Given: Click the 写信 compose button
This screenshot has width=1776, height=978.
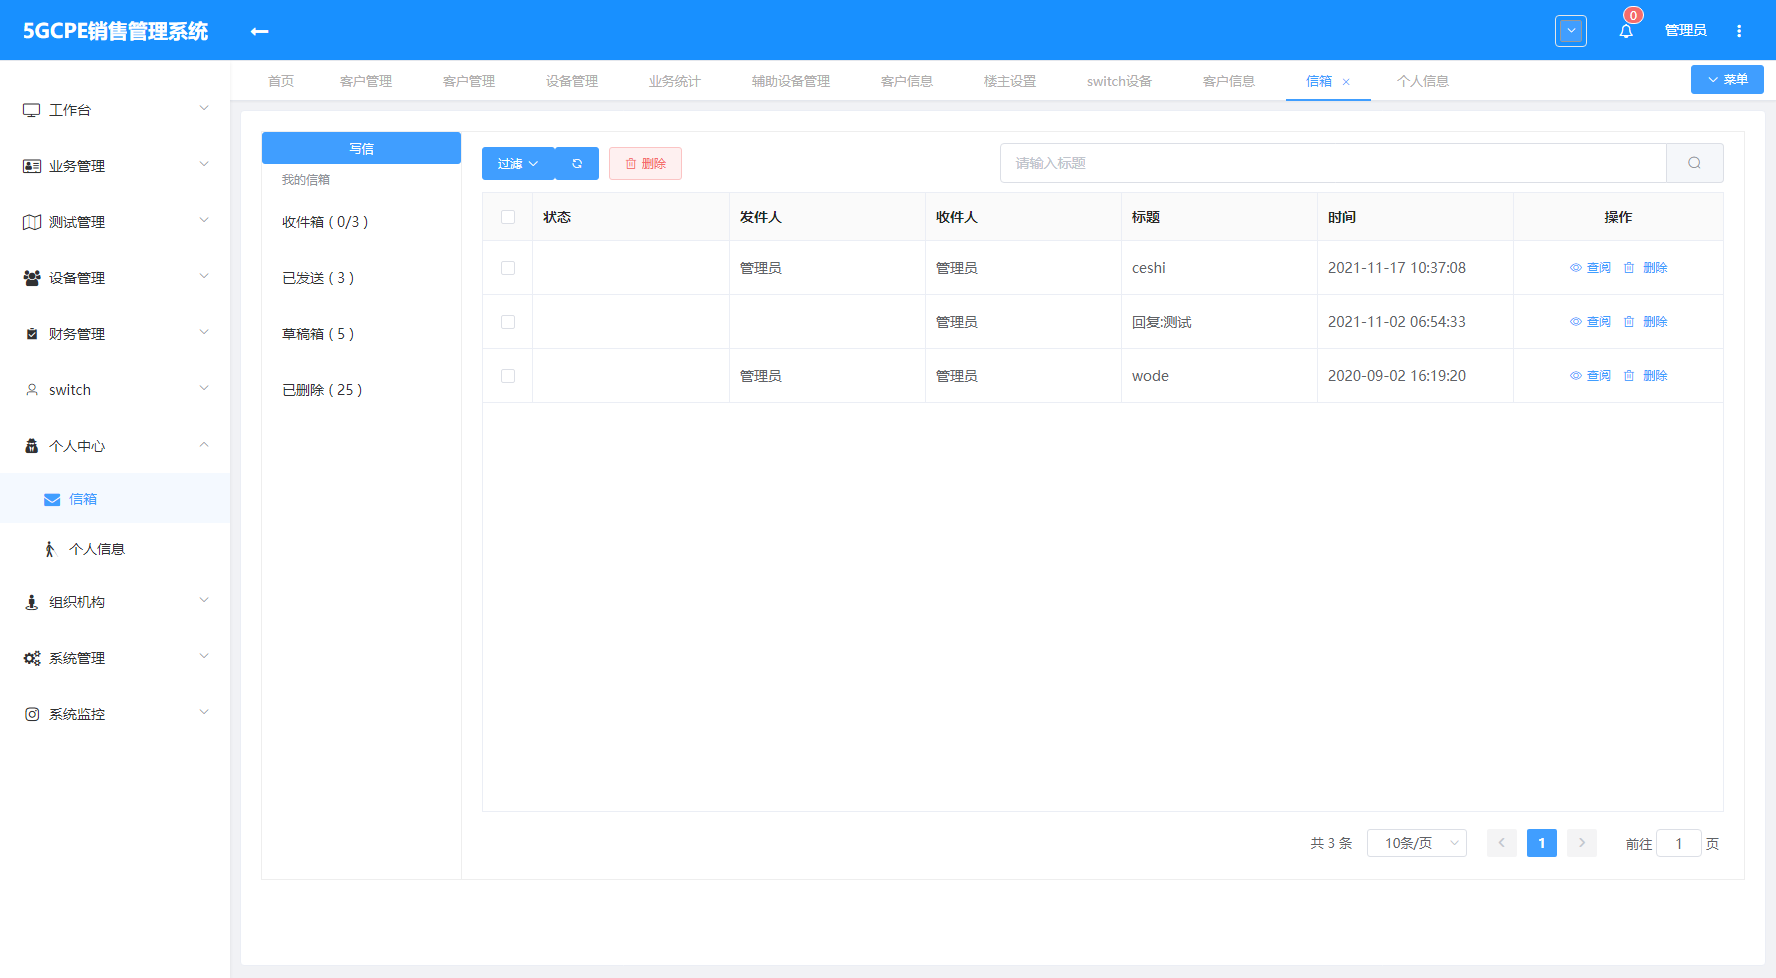Looking at the screenshot, I should click(x=361, y=147).
